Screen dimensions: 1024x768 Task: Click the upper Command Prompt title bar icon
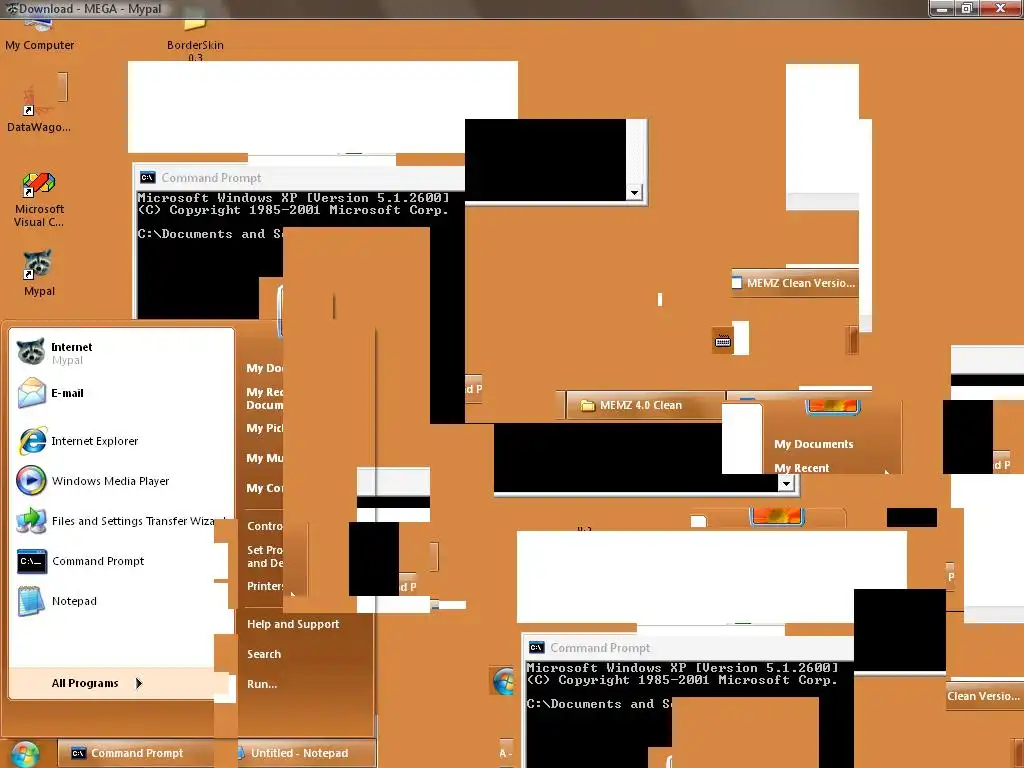(x=148, y=178)
